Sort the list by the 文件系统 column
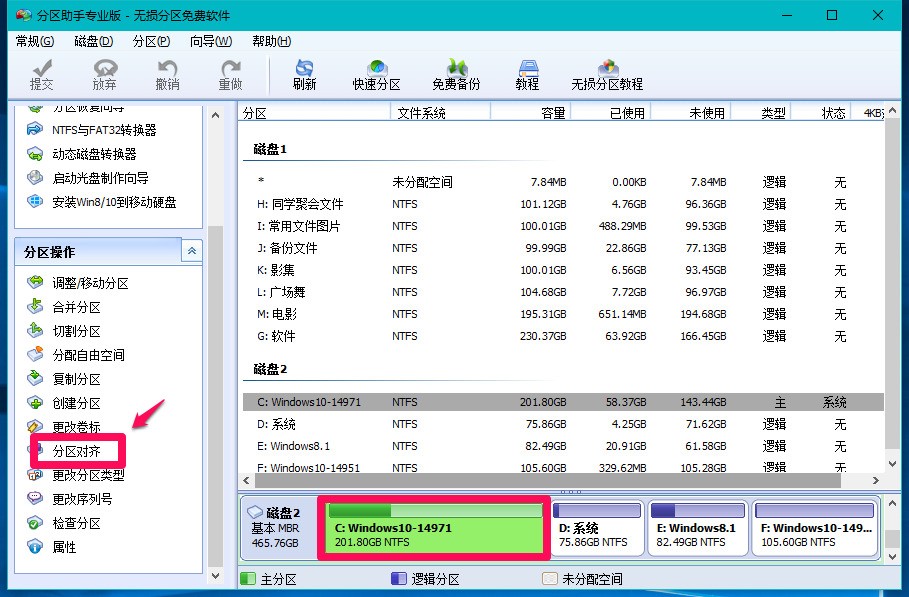The width and height of the screenshot is (909, 597). [441, 113]
